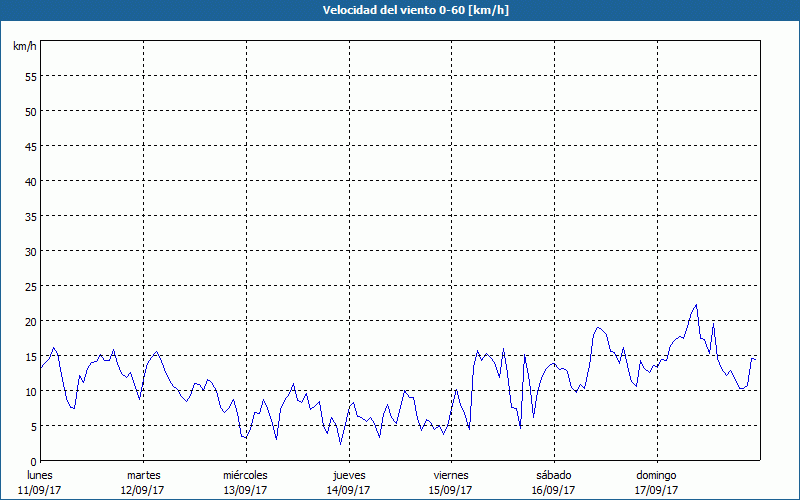Click the date label '15/09/17'
The height and width of the screenshot is (500, 800).
(451, 490)
